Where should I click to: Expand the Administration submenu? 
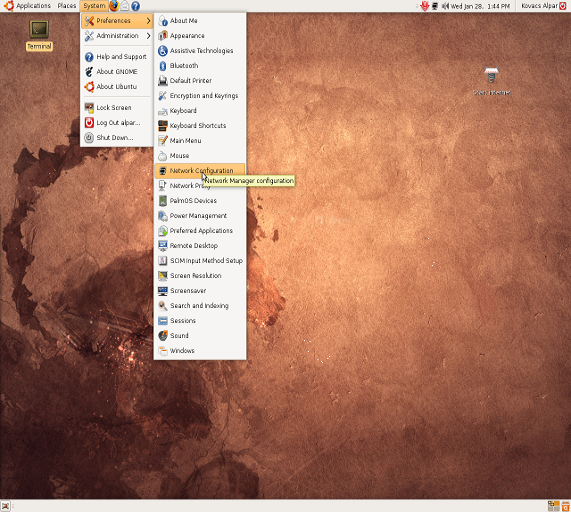point(117,36)
